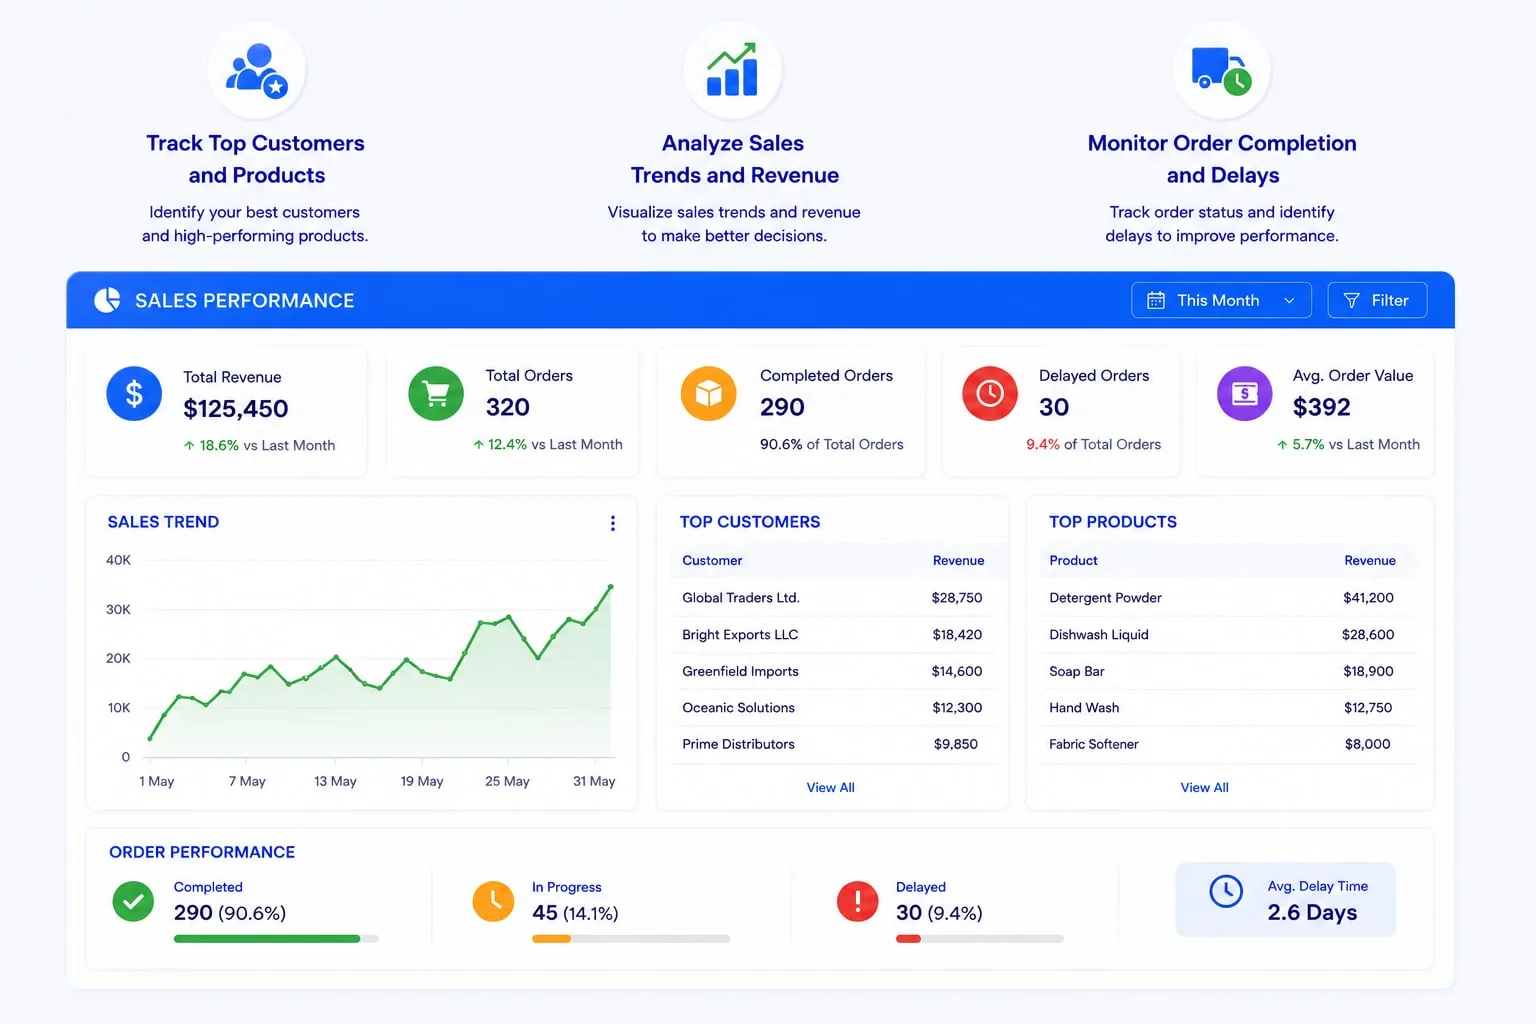The image size is (1536, 1024).
Task: Click the dollar sign Total Revenue icon
Action: click(x=134, y=393)
